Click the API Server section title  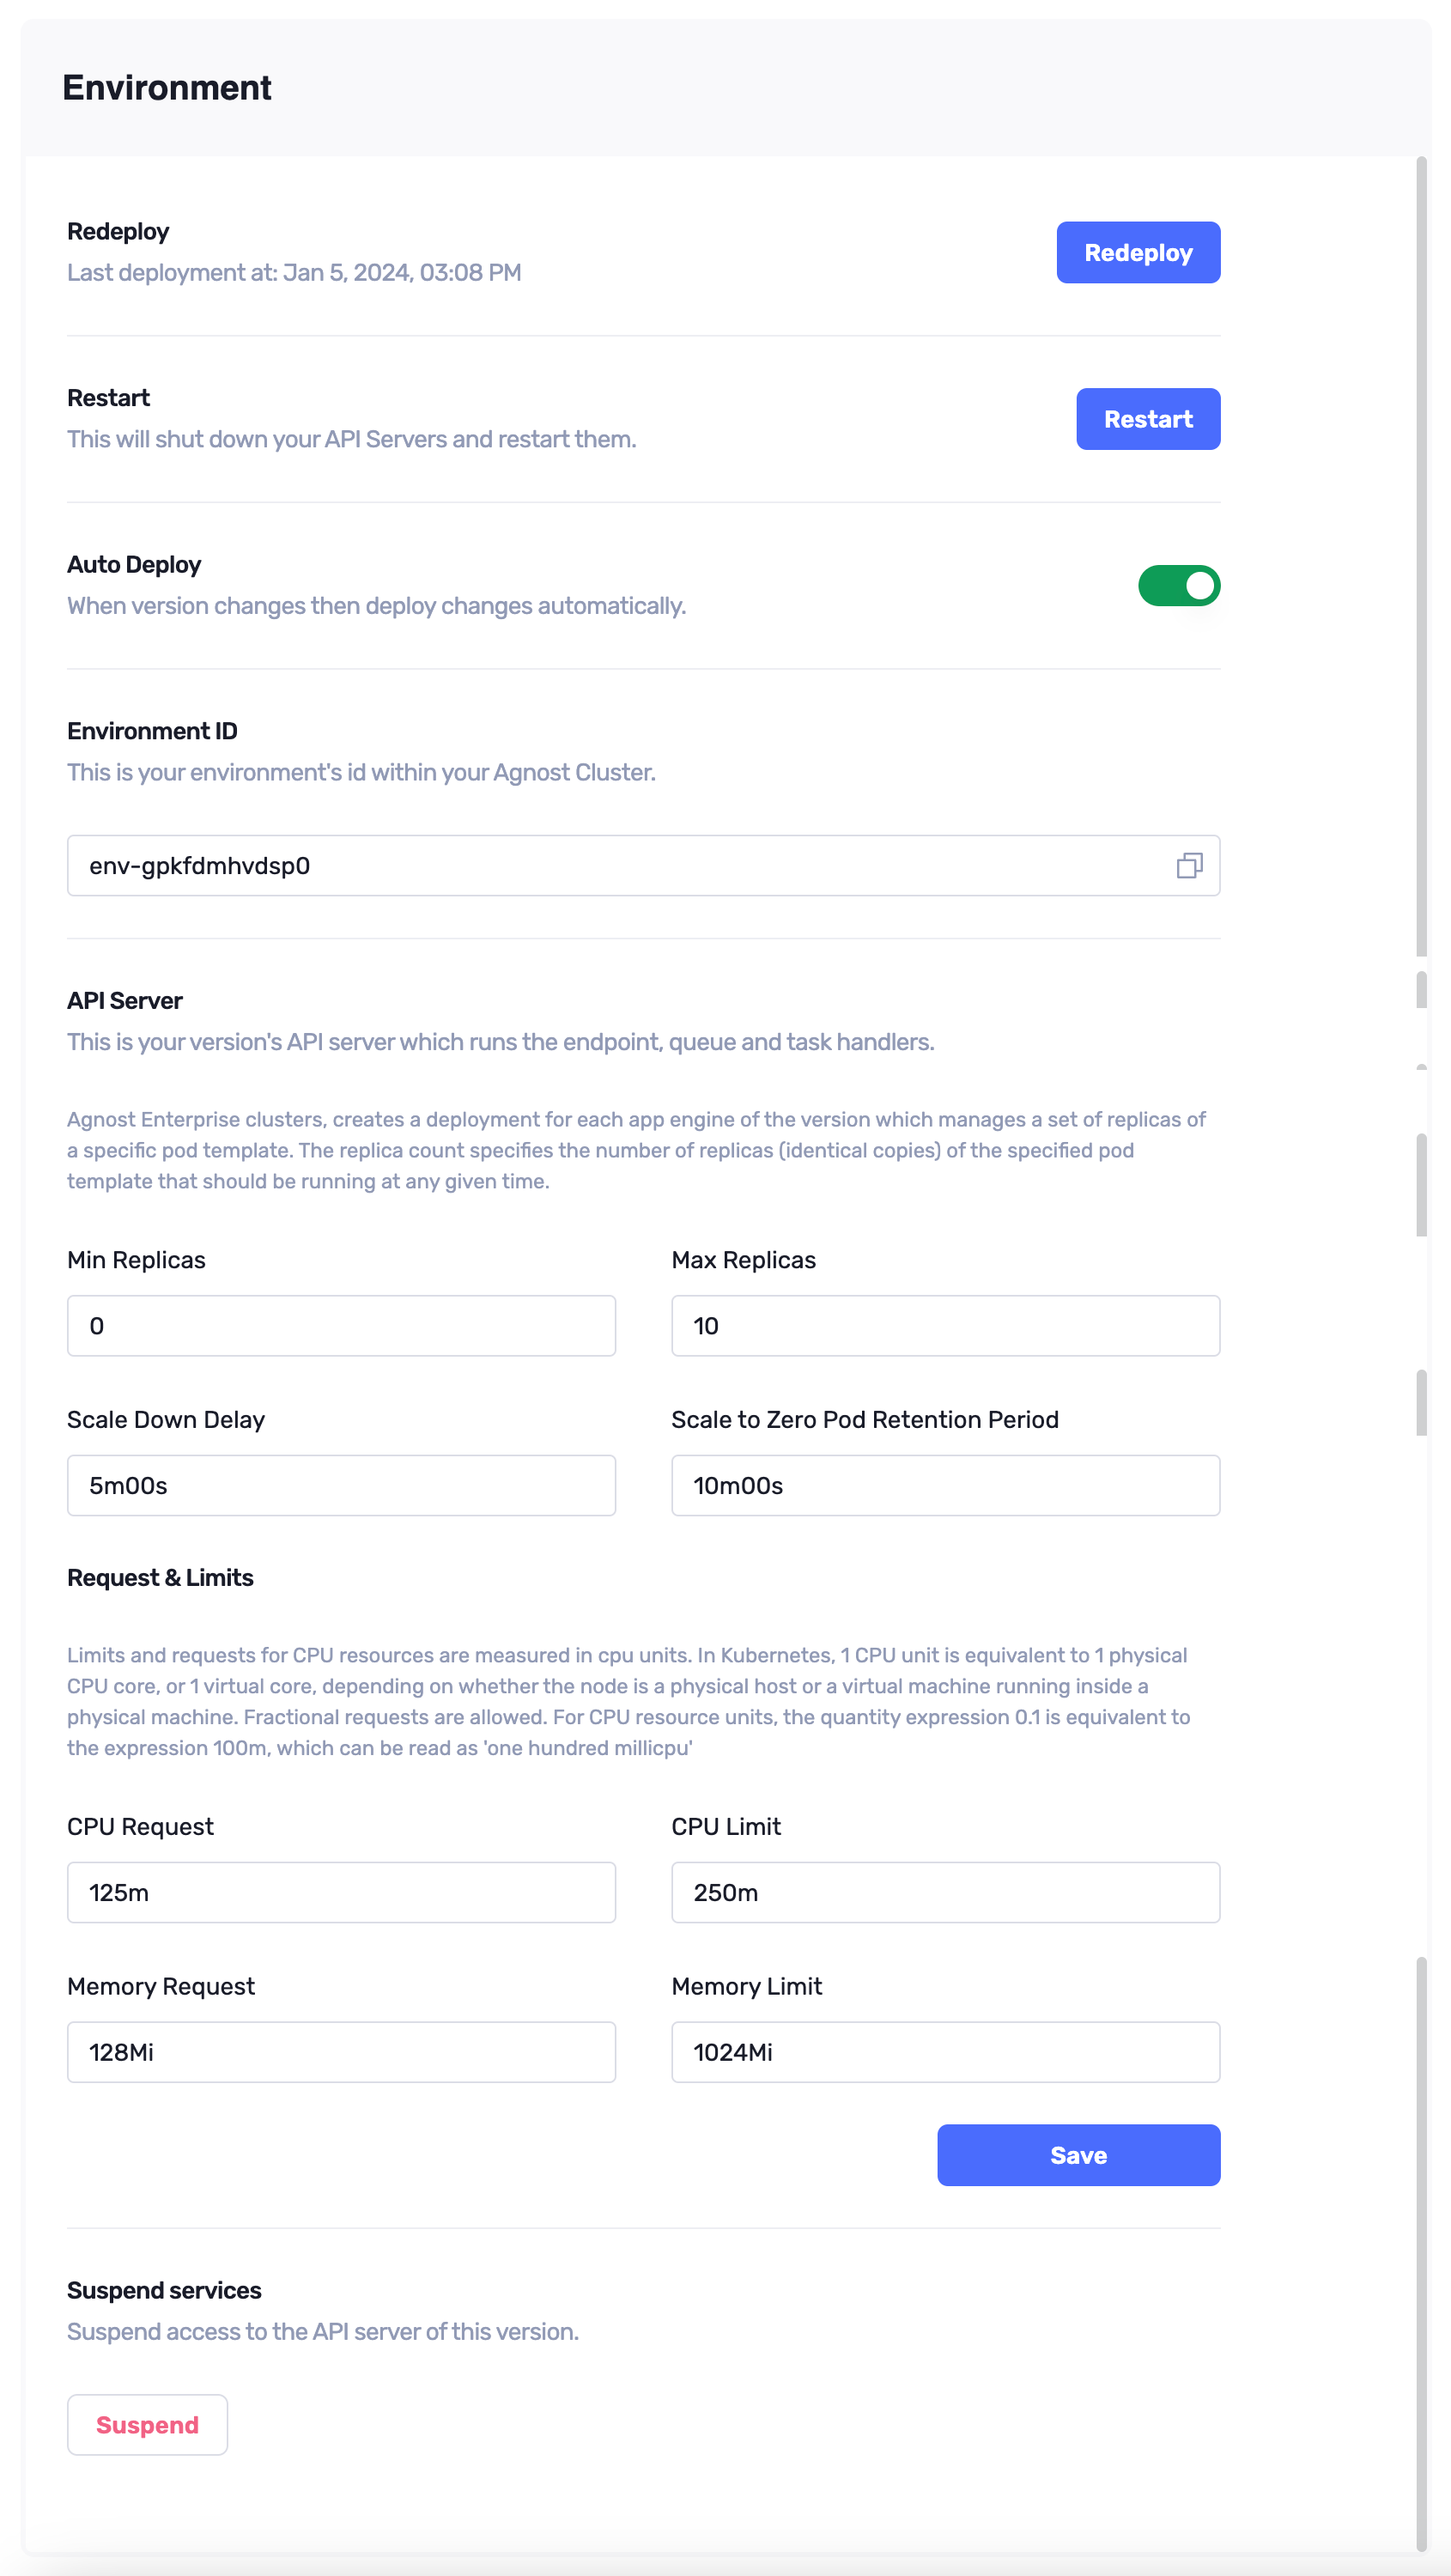click(125, 1001)
